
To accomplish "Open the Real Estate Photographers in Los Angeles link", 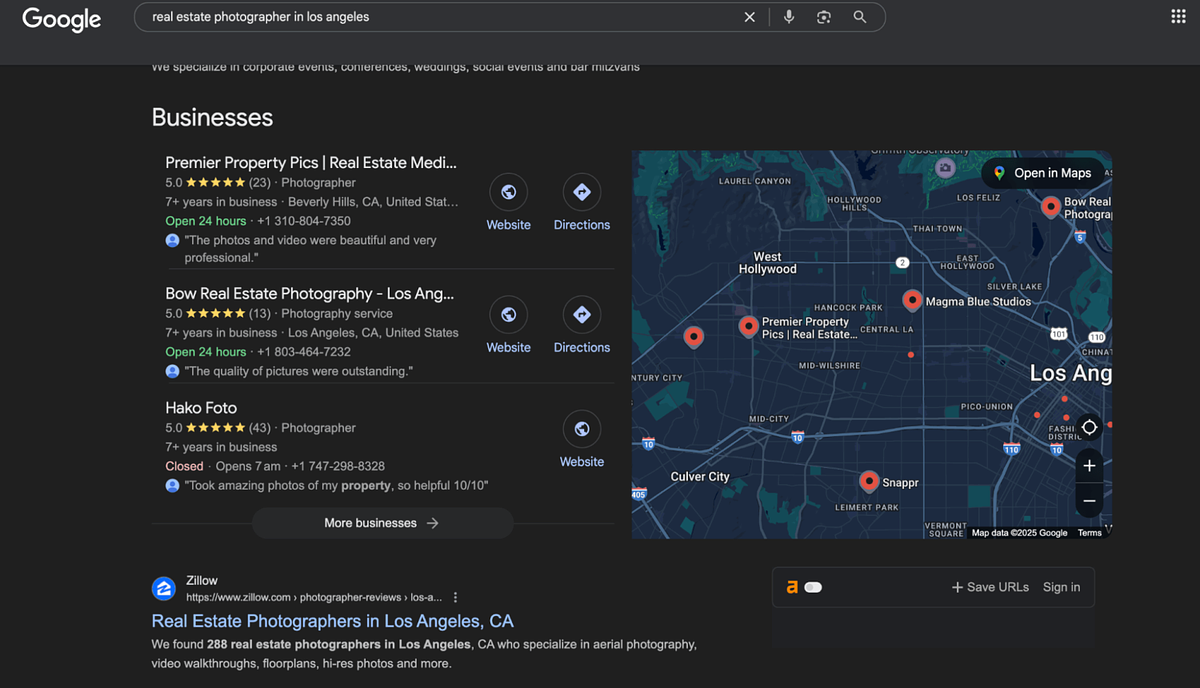I will [332, 621].
